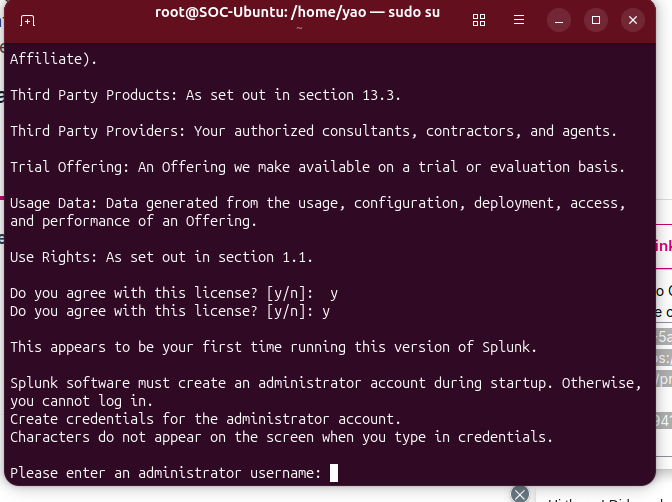Click 'Splunk software must create an administrator' line
This screenshot has height=502, width=672.
point(326,383)
